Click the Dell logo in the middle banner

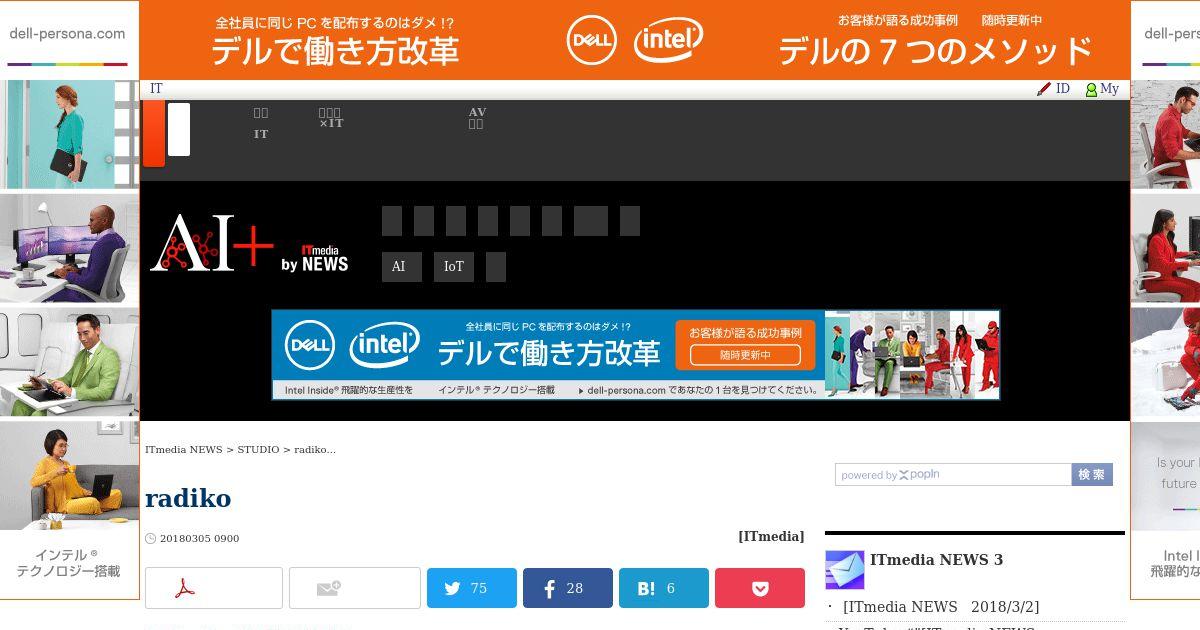pos(310,346)
